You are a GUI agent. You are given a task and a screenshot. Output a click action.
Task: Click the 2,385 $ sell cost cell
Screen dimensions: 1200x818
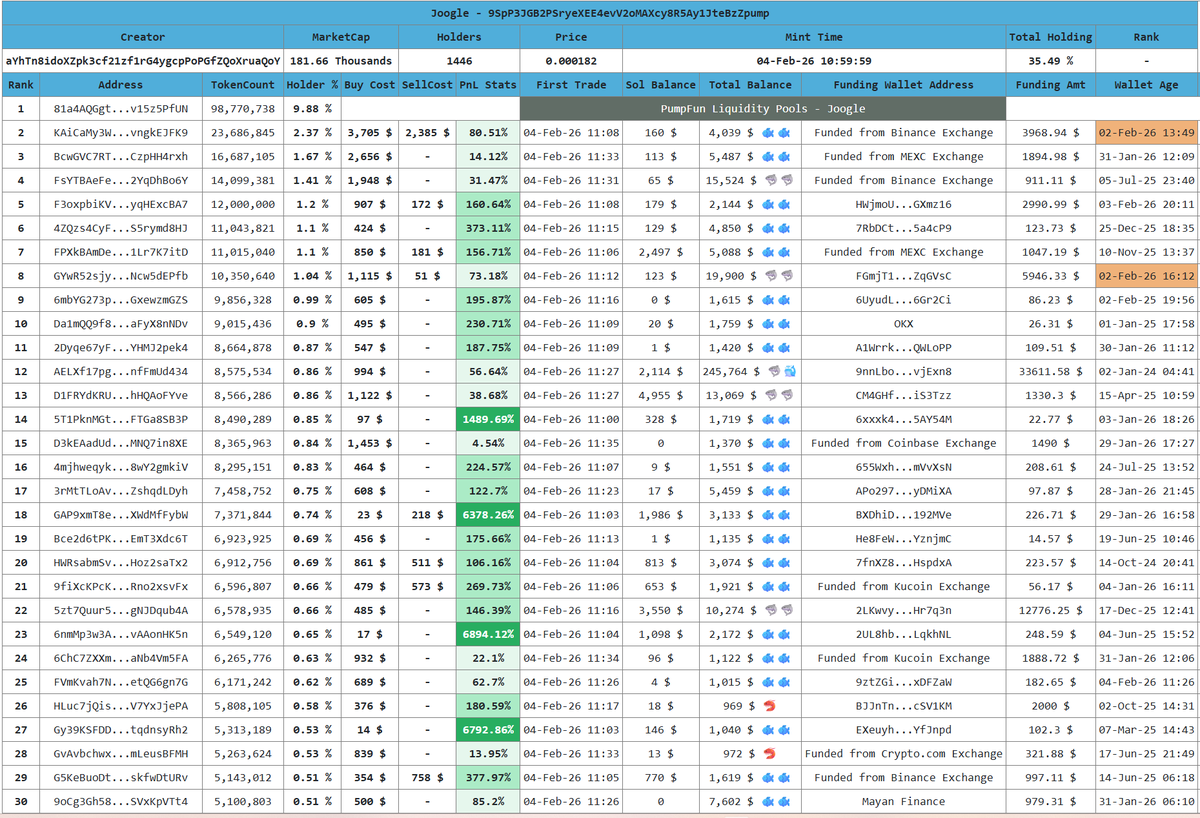click(427, 133)
